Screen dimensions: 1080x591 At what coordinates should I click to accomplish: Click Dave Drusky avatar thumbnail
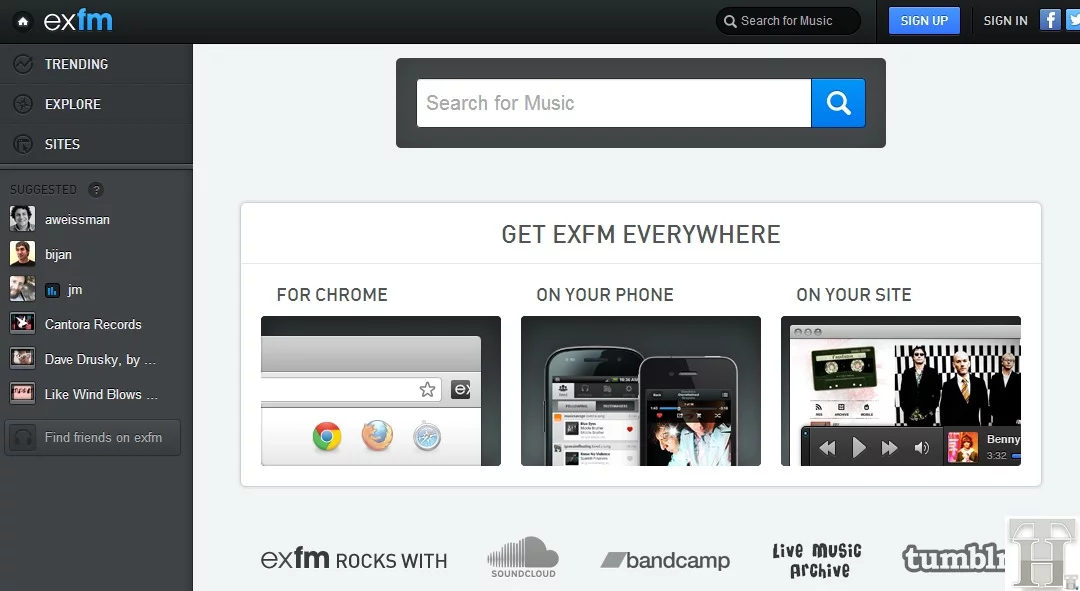[x=22, y=357]
